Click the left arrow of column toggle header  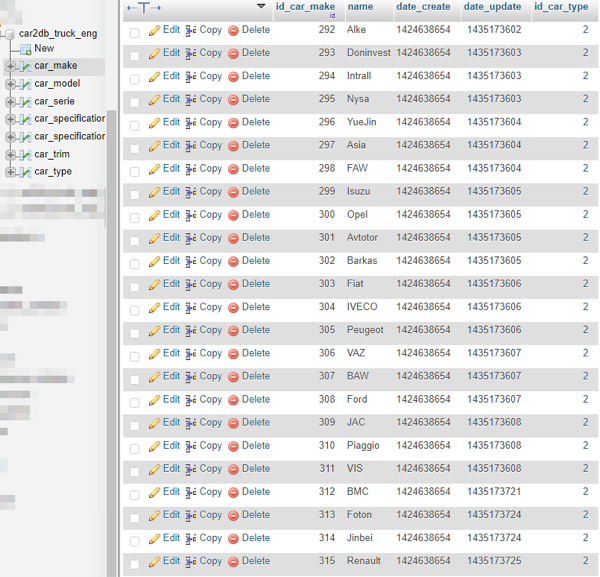tap(132, 8)
